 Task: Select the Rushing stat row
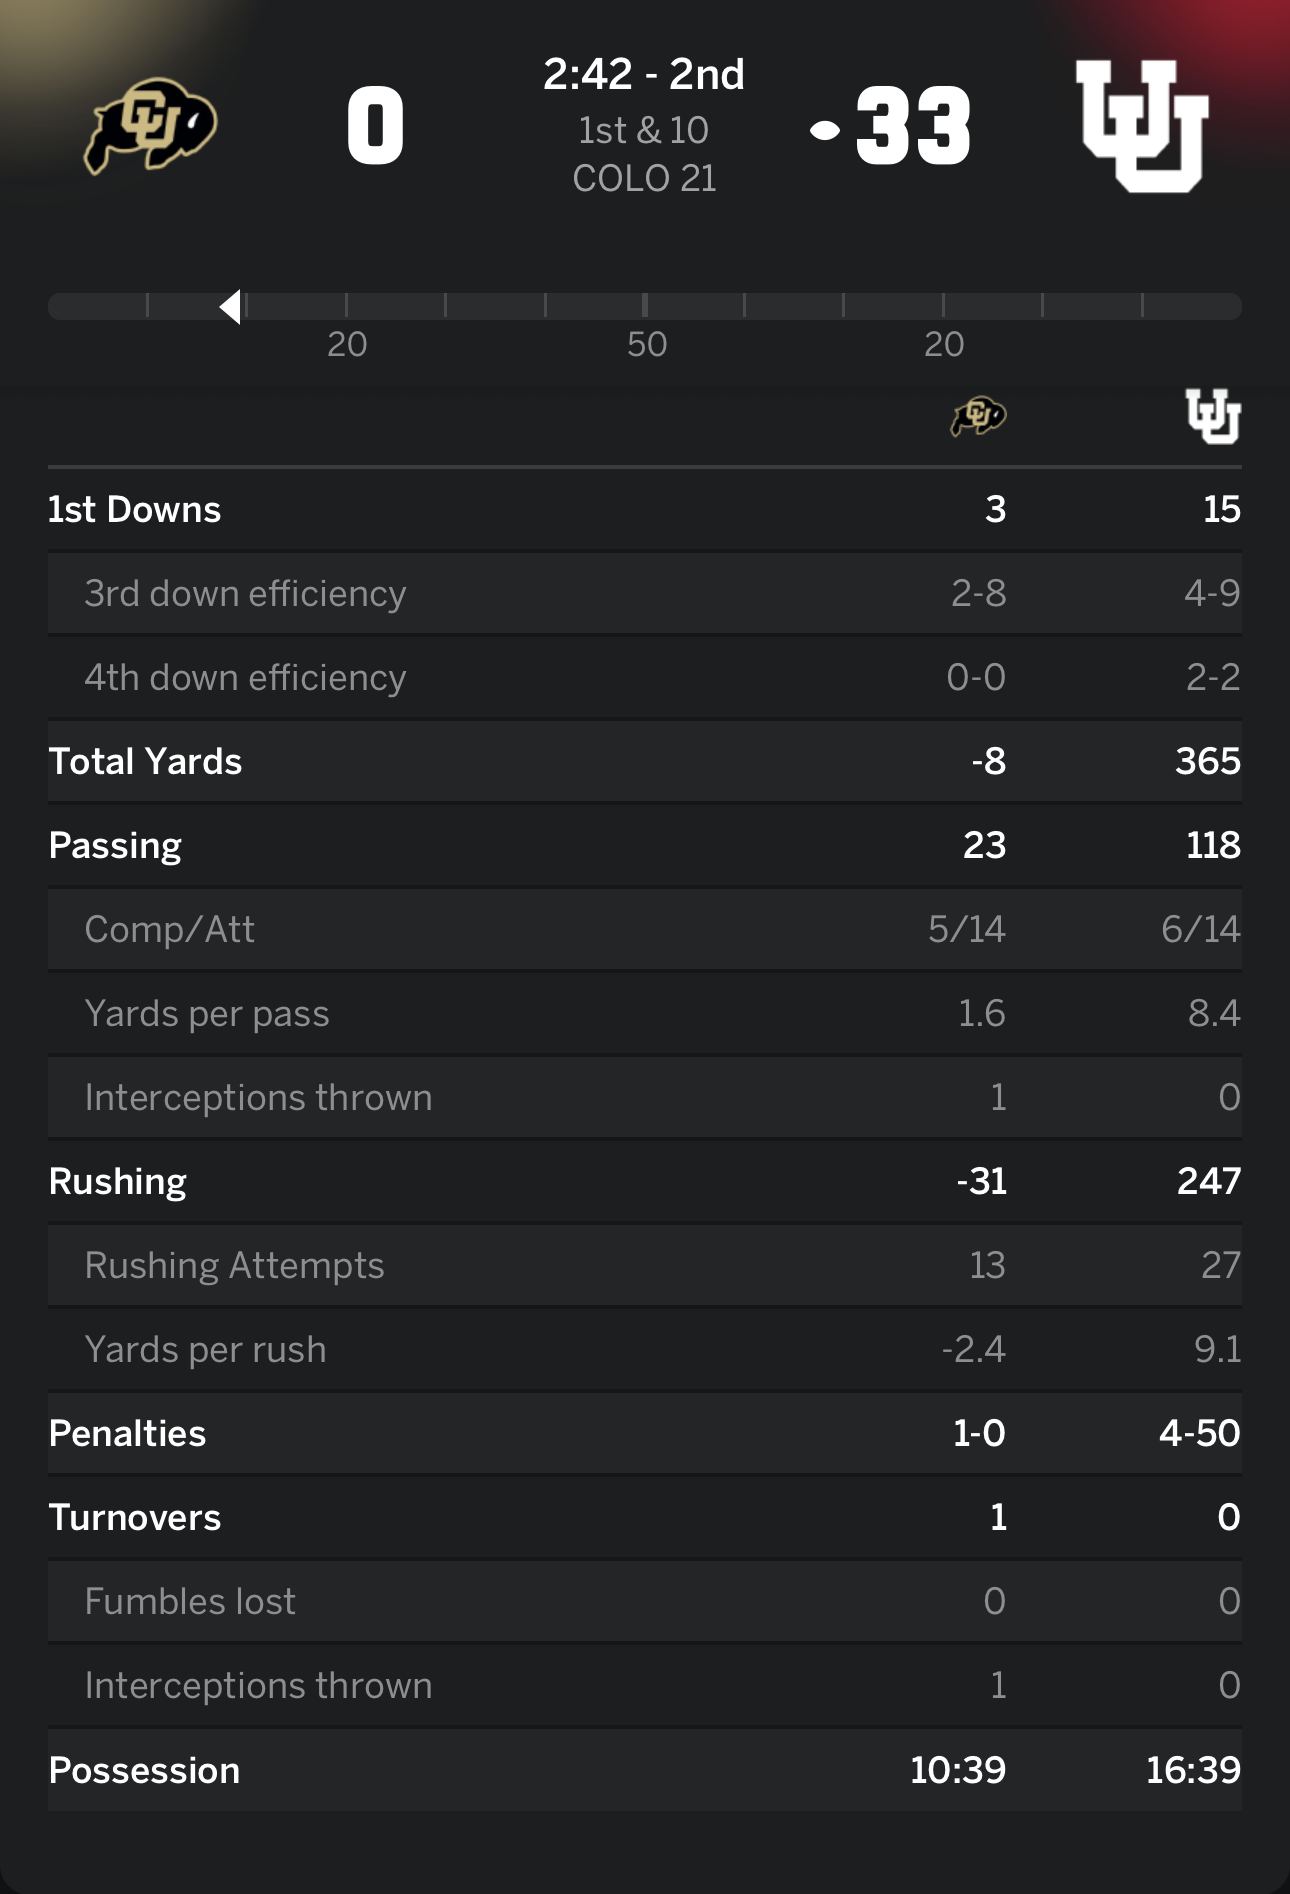pyautogui.click(x=644, y=1181)
